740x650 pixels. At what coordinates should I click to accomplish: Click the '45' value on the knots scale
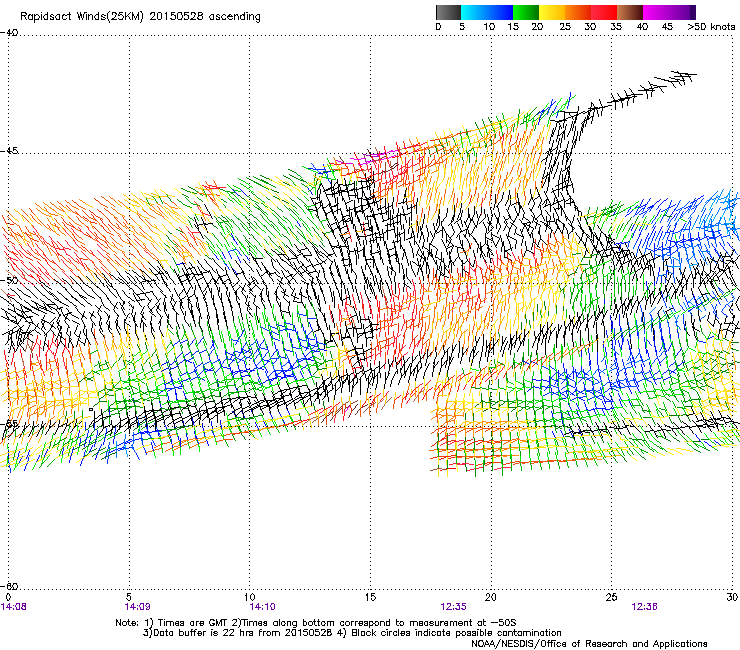667,27
